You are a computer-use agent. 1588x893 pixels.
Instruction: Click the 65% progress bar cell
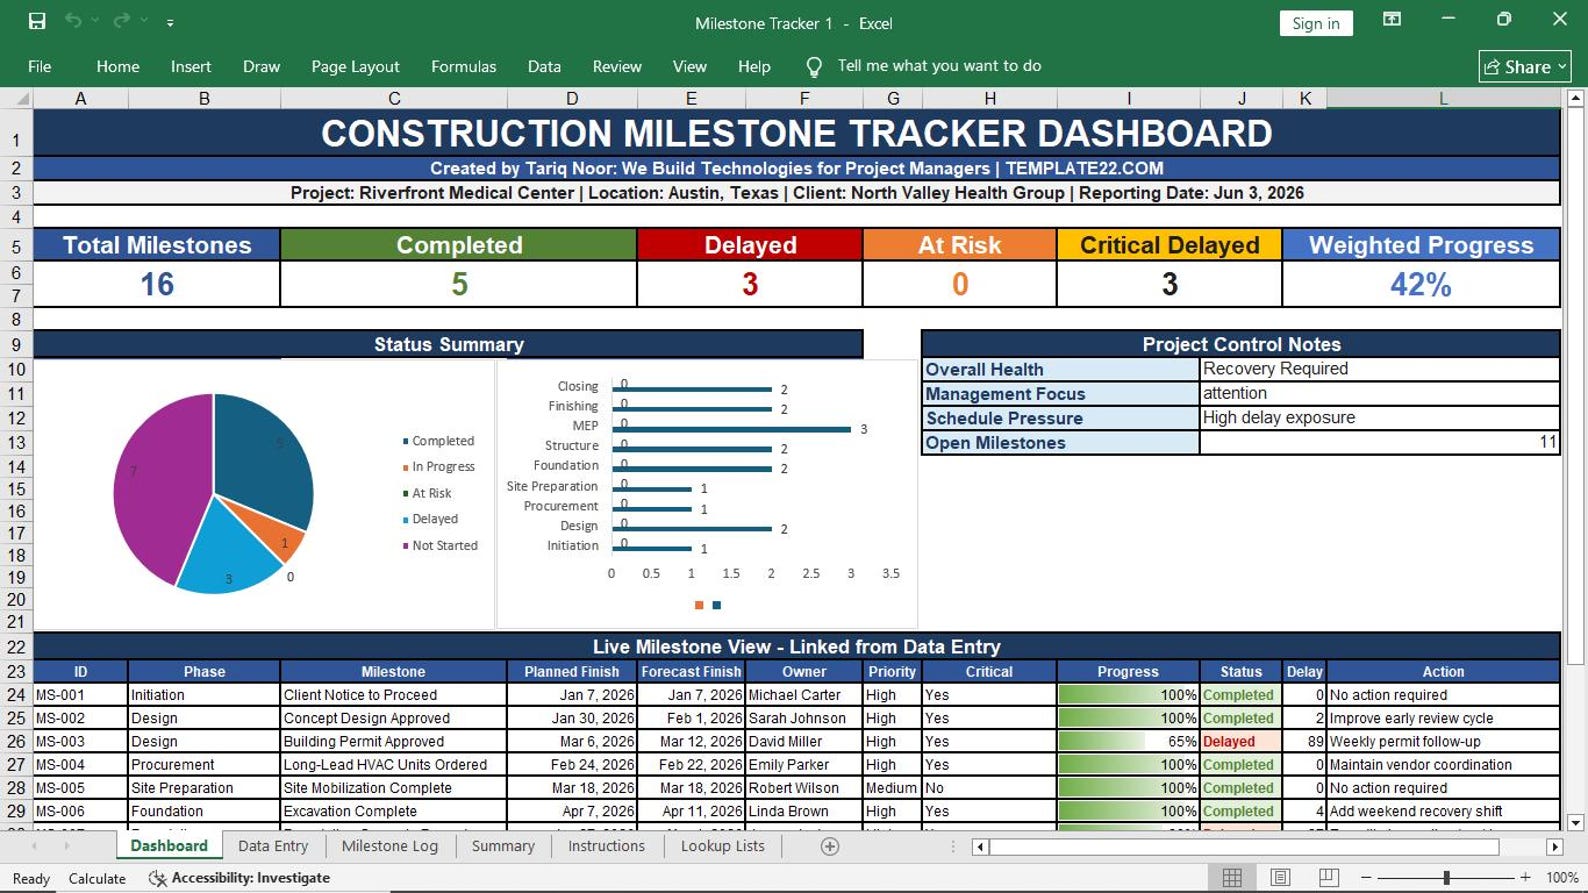[x=1128, y=742]
